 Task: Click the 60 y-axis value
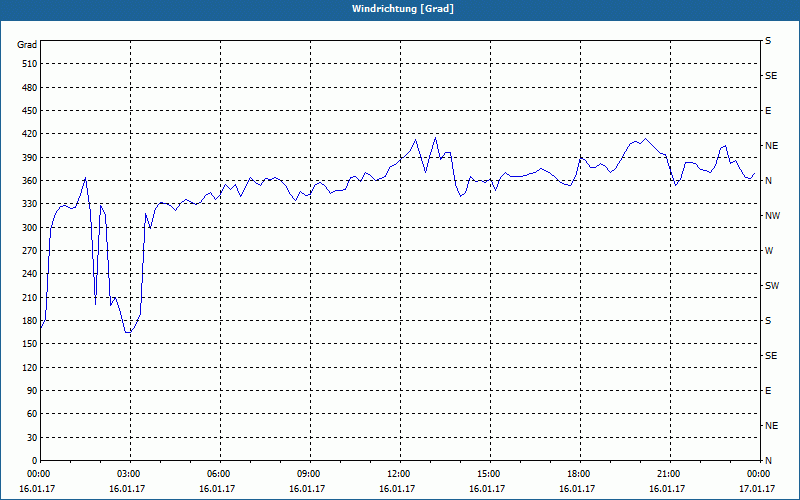(32, 414)
